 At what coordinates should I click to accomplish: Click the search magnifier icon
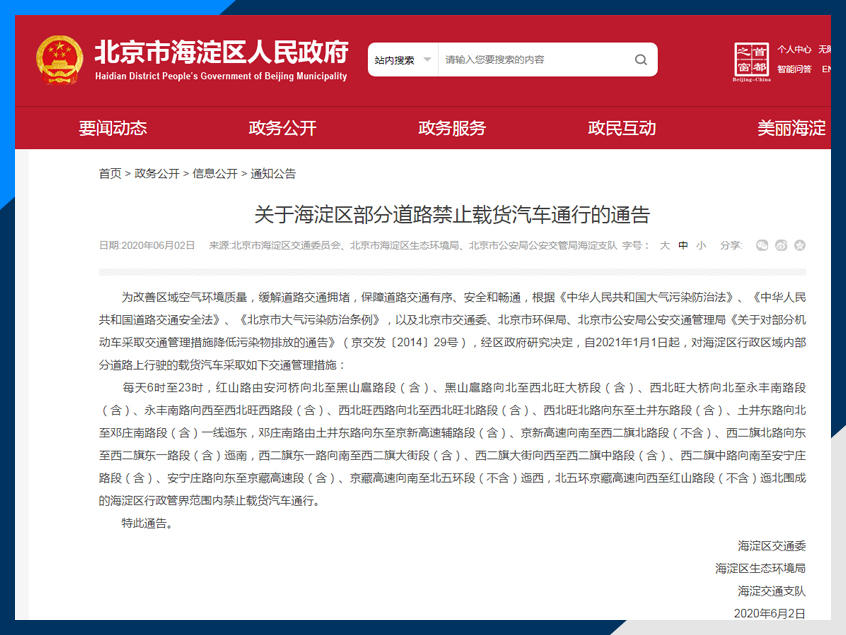640,59
